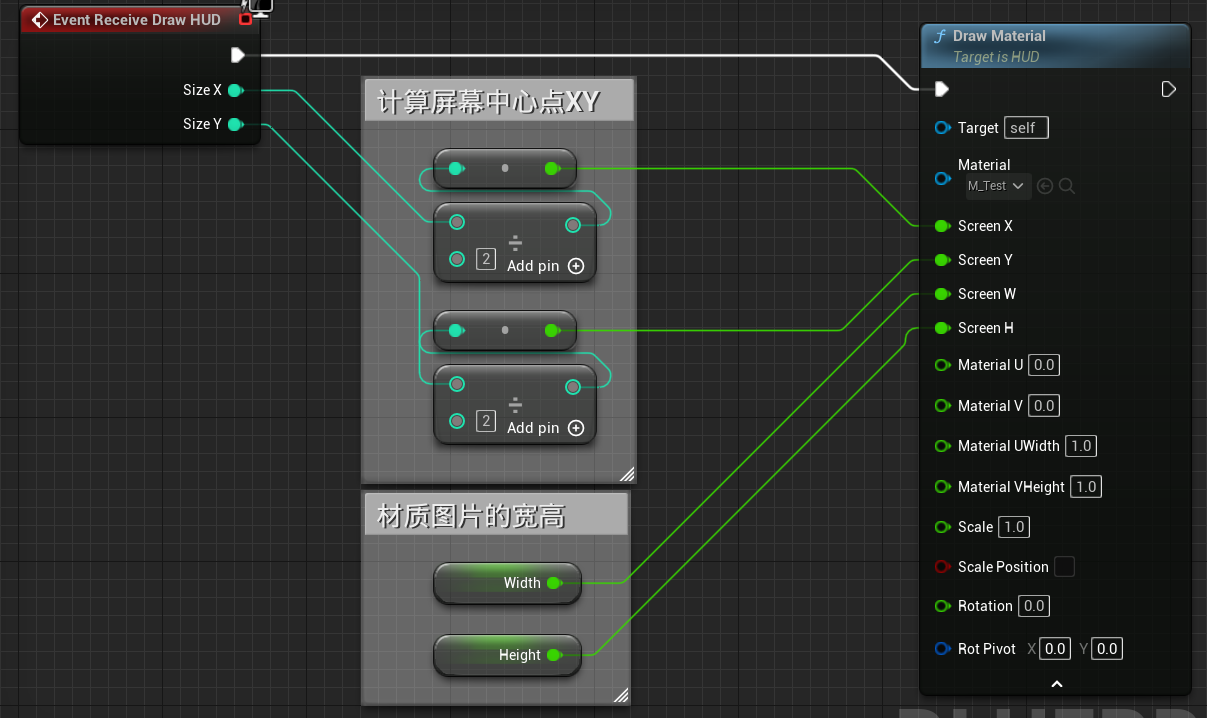Click the Screen X input pin
This screenshot has height=718, width=1207.
click(x=942, y=226)
